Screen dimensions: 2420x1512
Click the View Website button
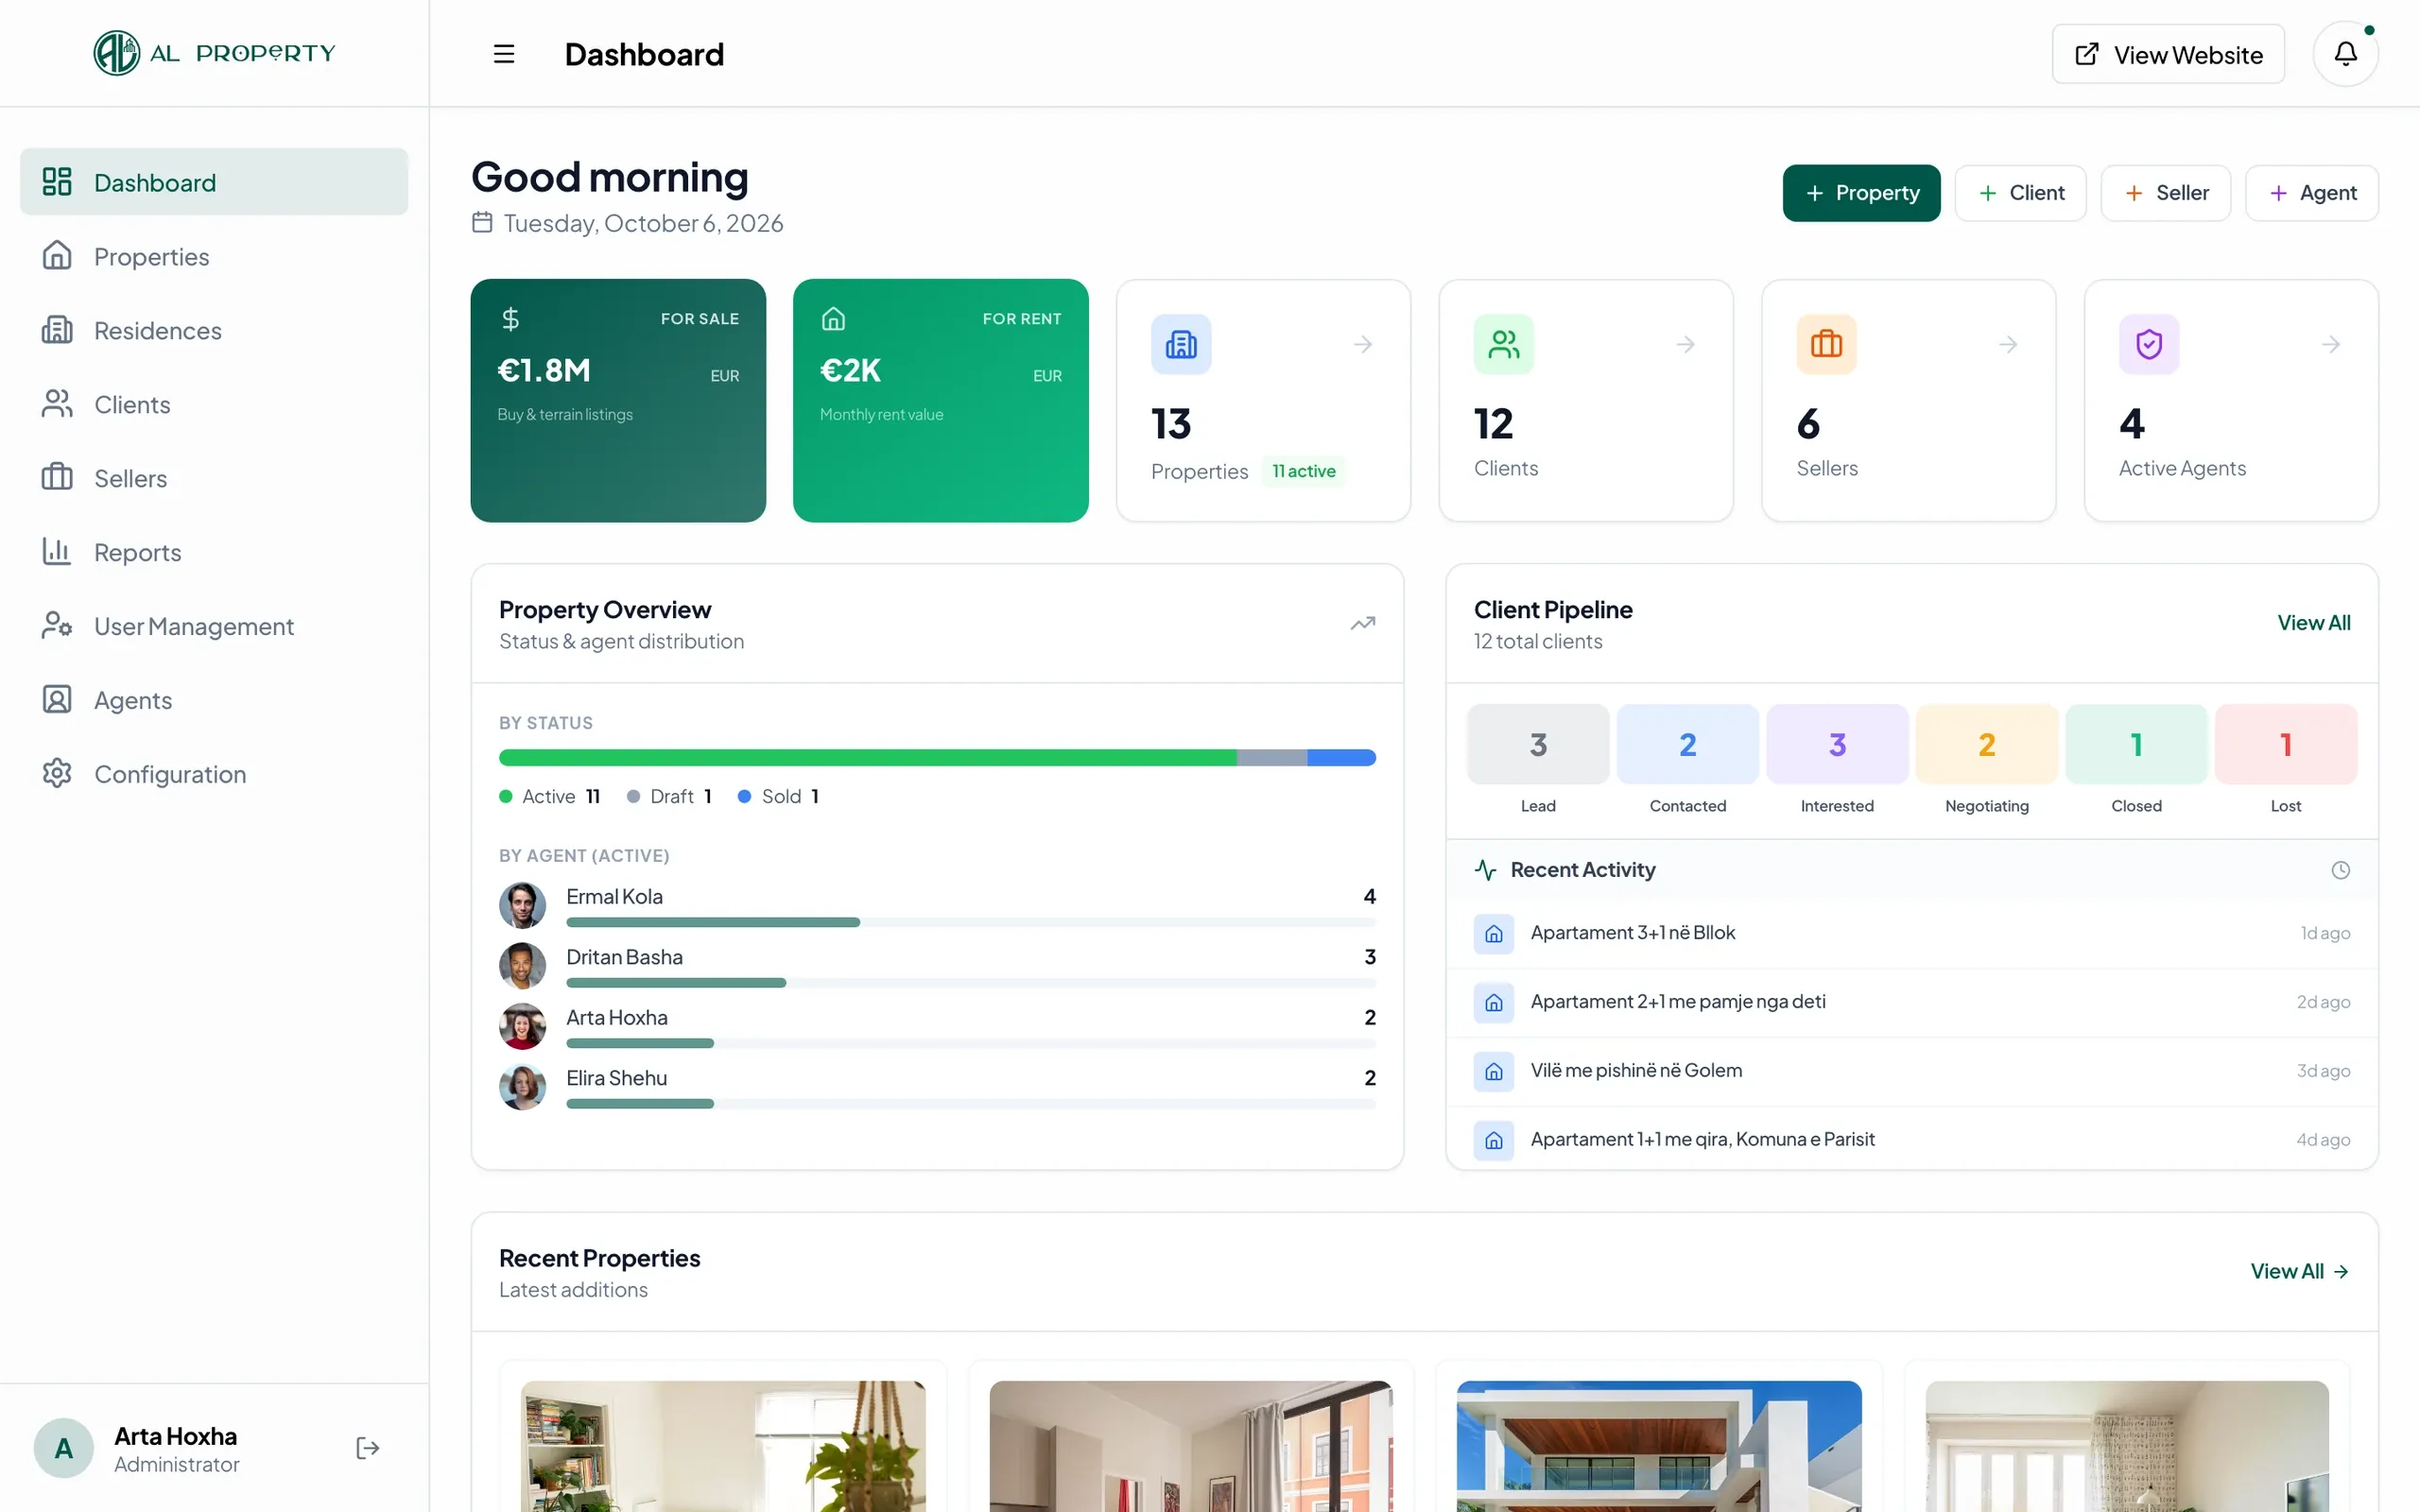(x=2167, y=54)
